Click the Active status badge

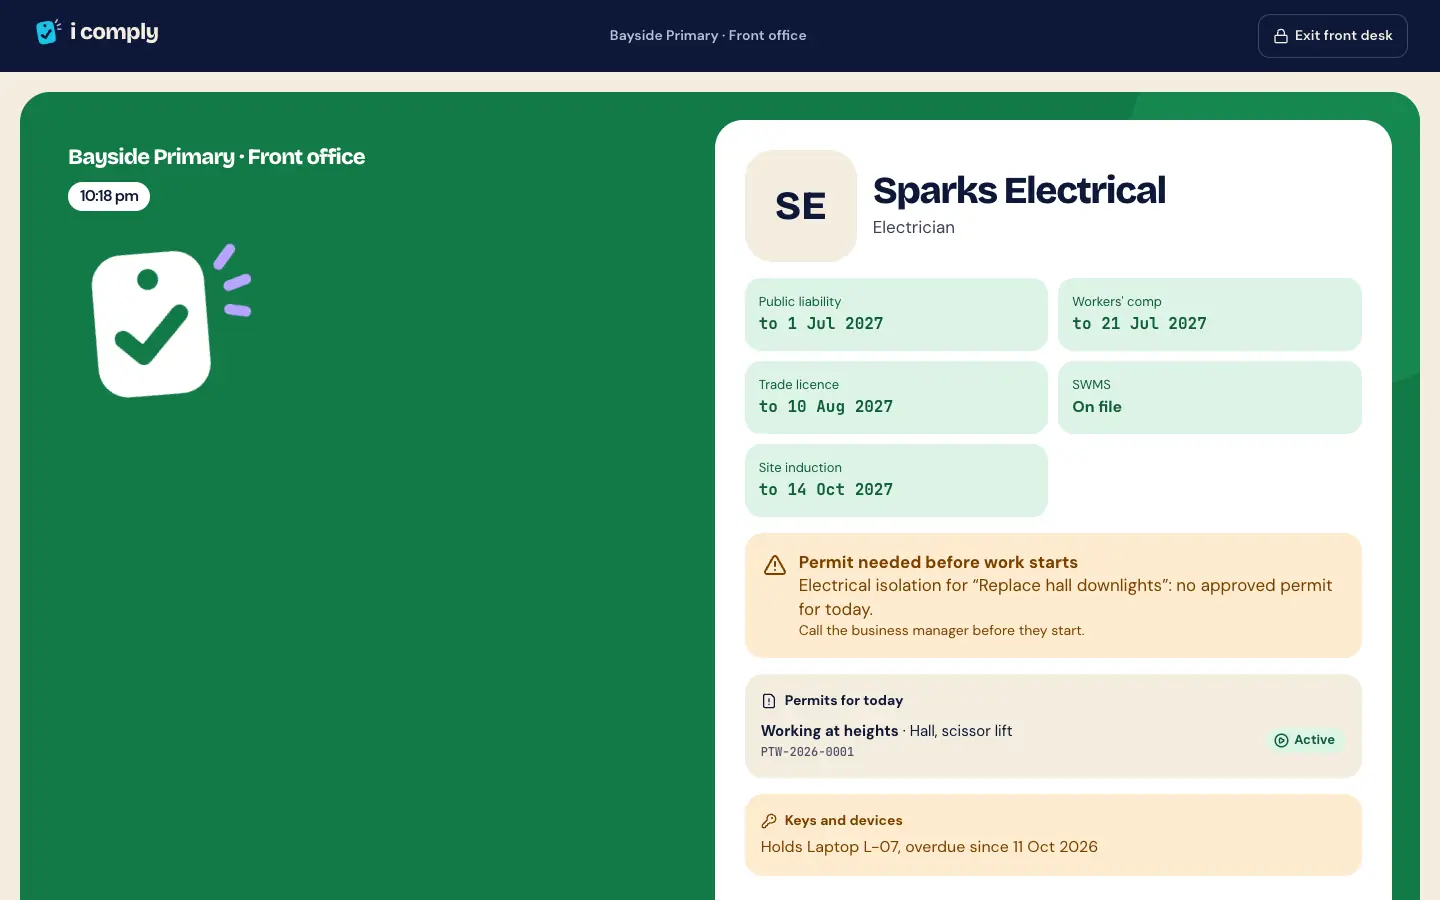click(x=1305, y=740)
